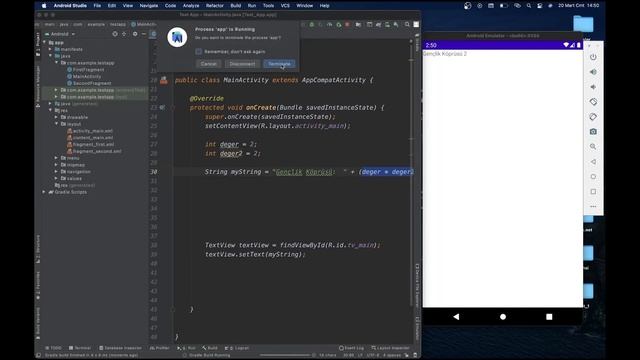This screenshot has width=640, height=360.
Task: Click the Terminate button in dialog
Action: click(279, 64)
